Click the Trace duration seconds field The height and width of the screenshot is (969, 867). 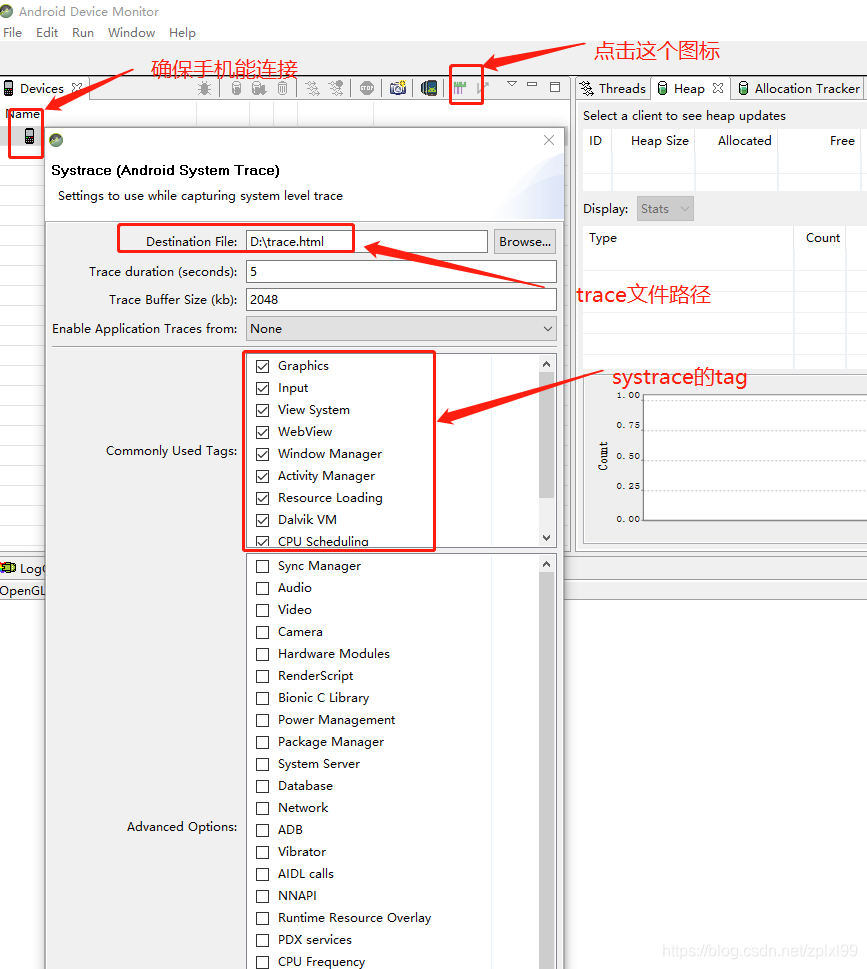(x=401, y=272)
